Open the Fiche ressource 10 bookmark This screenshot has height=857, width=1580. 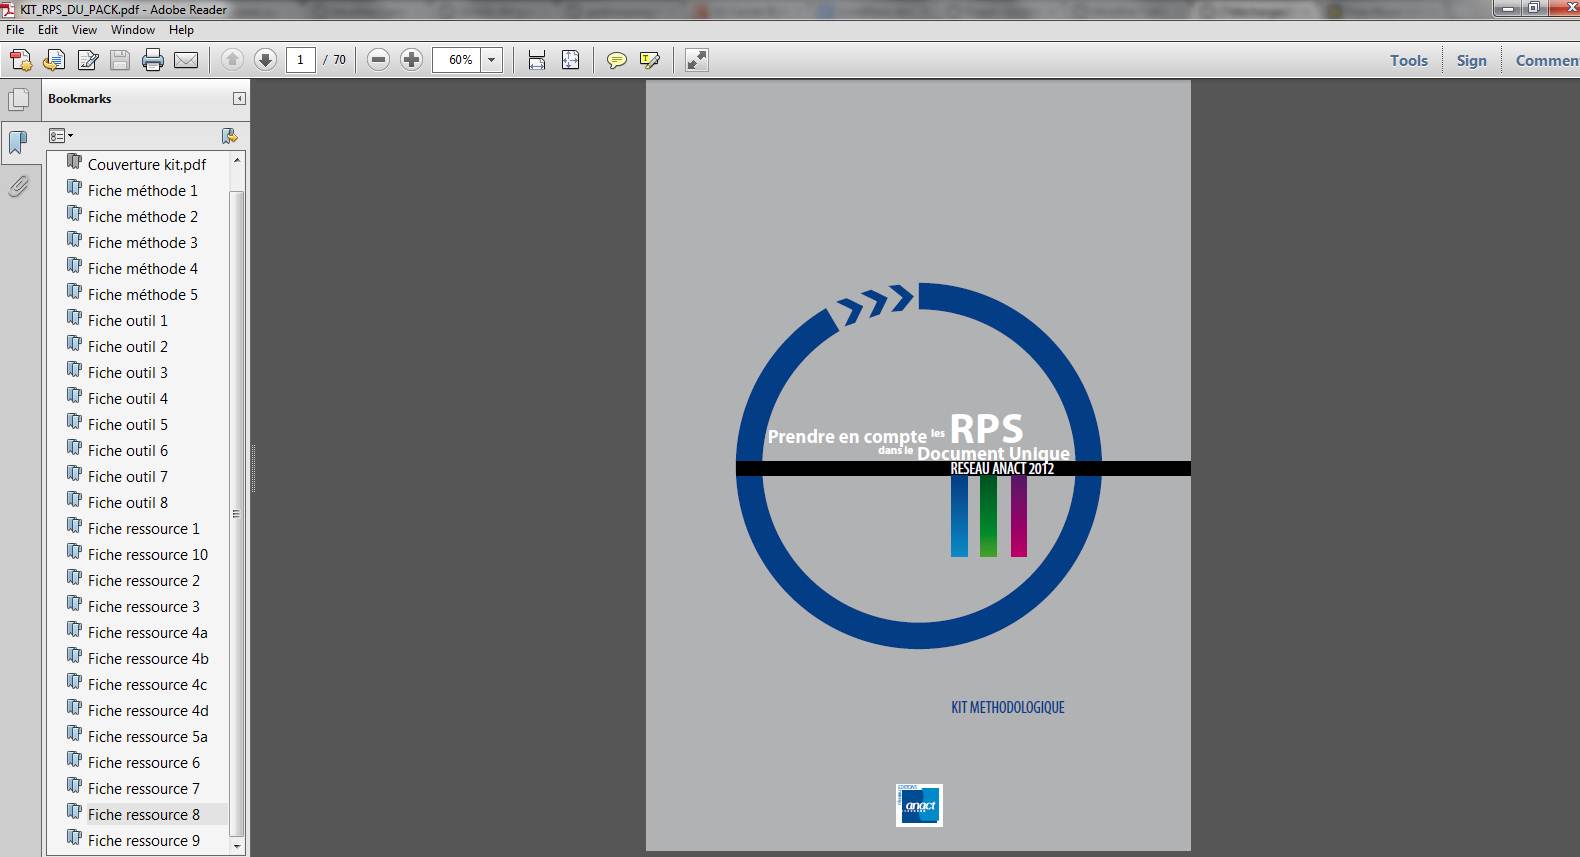pos(148,554)
